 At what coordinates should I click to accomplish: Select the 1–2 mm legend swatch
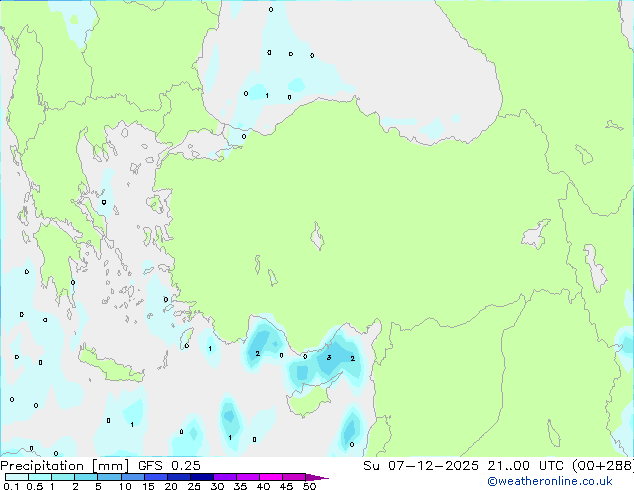click(x=63, y=477)
